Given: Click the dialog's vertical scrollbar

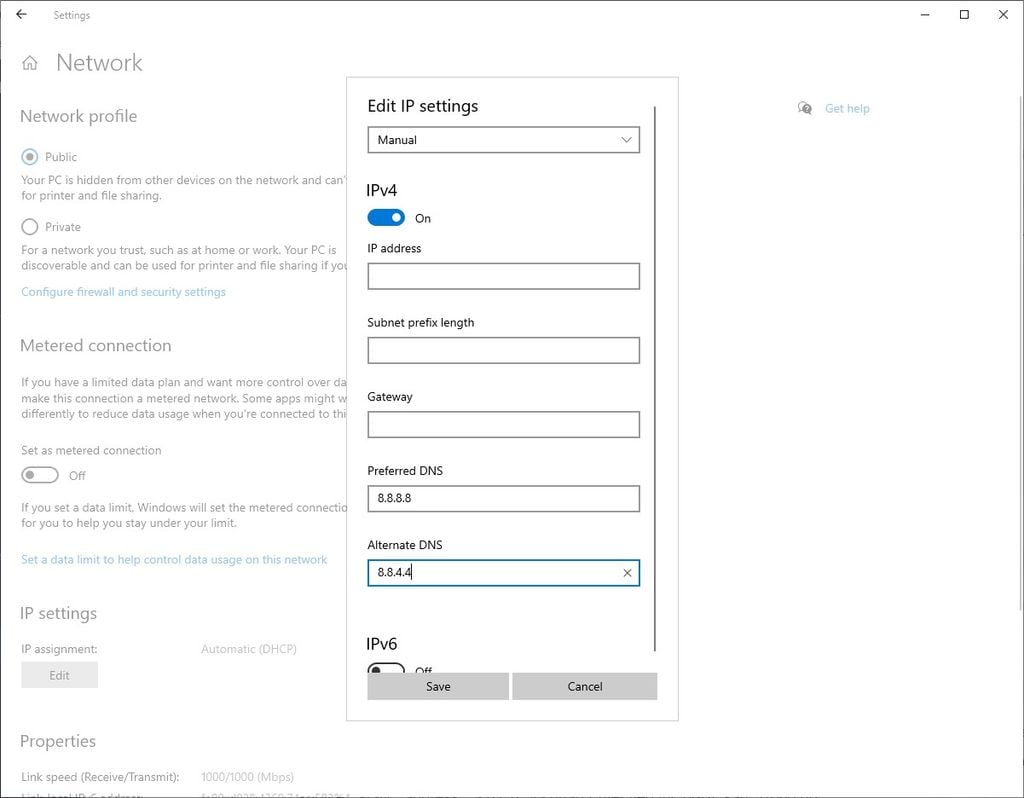Looking at the screenshot, I should click(654, 379).
